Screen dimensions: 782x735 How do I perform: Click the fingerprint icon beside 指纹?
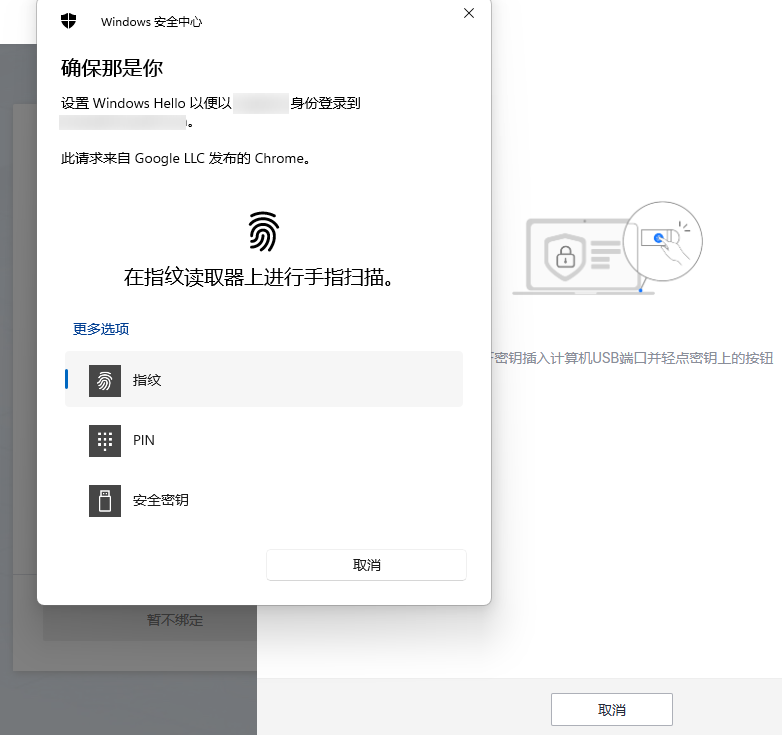tap(105, 381)
